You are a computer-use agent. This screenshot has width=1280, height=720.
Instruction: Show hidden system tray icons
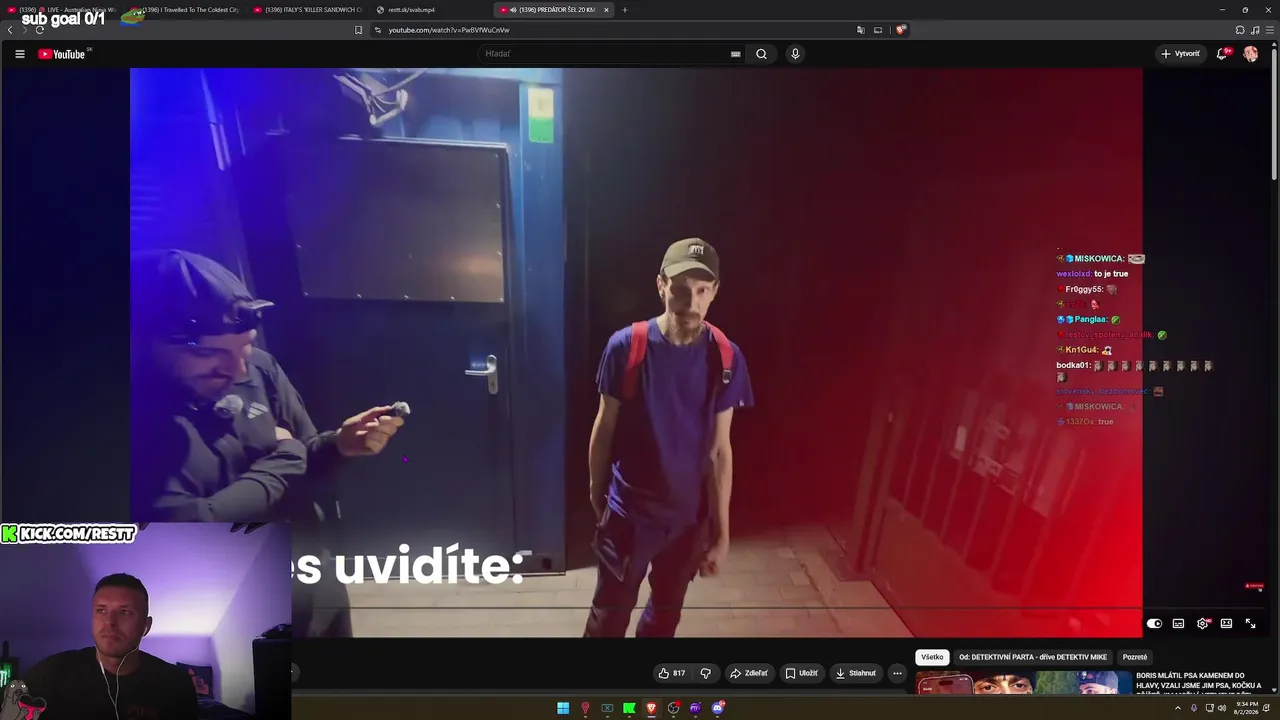(1178, 708)
